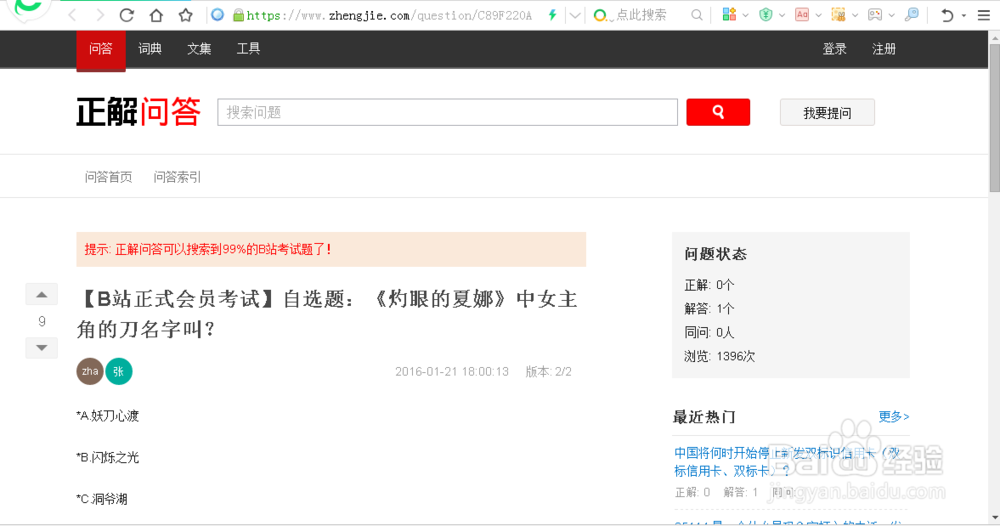Go forward with the browser forward arrow
This screenshot has width=1000, height=526.
click(99, 15)
